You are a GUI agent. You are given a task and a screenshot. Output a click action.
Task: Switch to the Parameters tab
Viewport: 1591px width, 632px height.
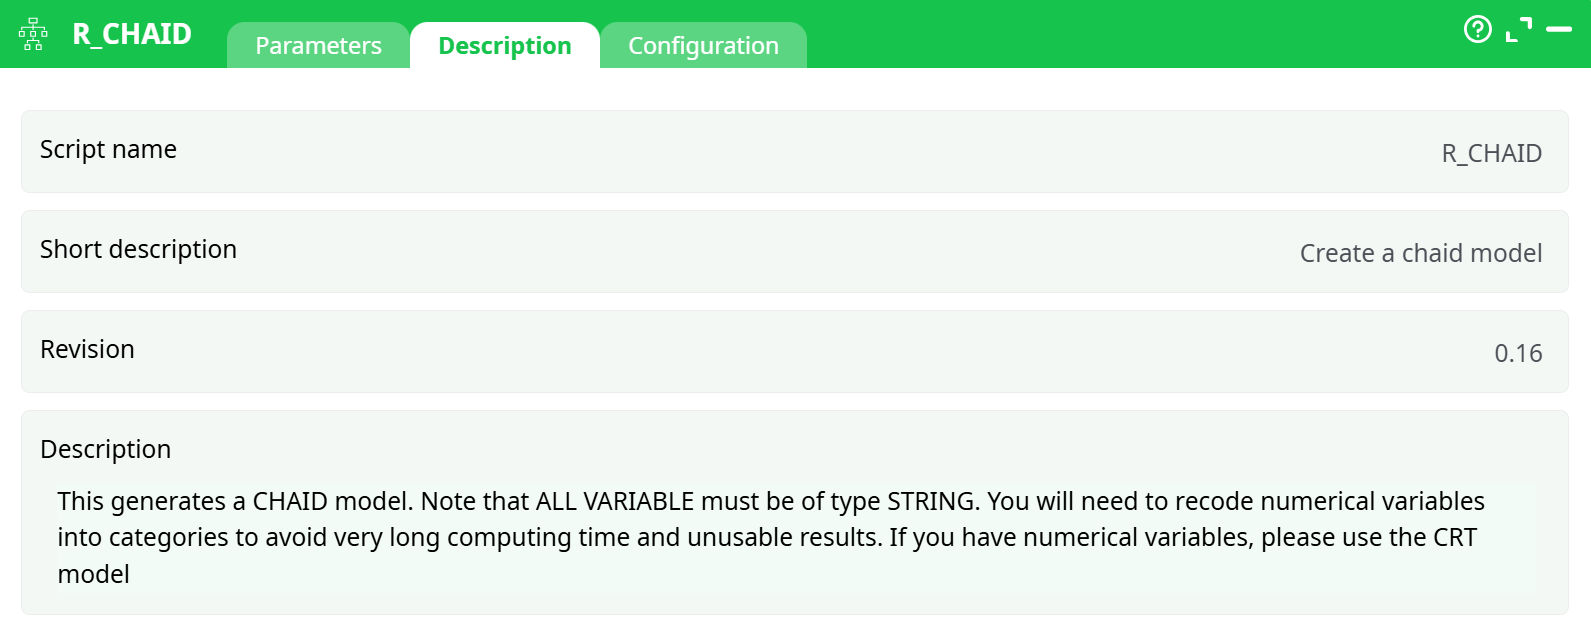tap(318, 46)
